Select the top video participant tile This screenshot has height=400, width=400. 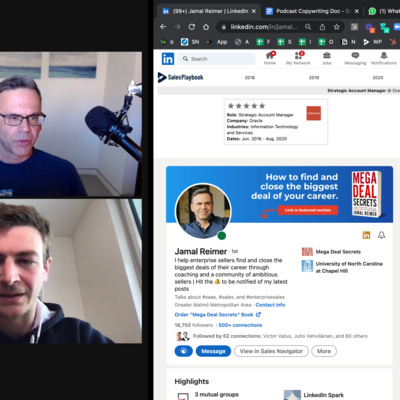click(x=71, y=124)
